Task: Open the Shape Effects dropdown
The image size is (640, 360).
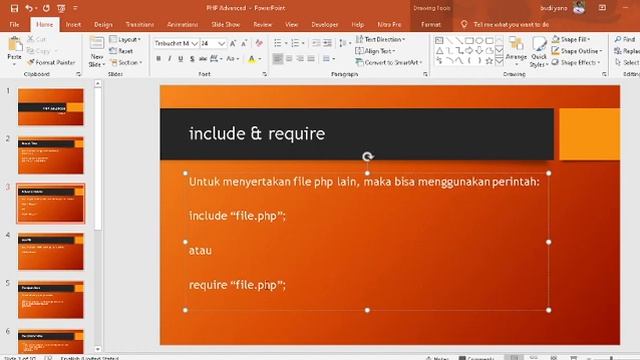Action: click(576, 62)
